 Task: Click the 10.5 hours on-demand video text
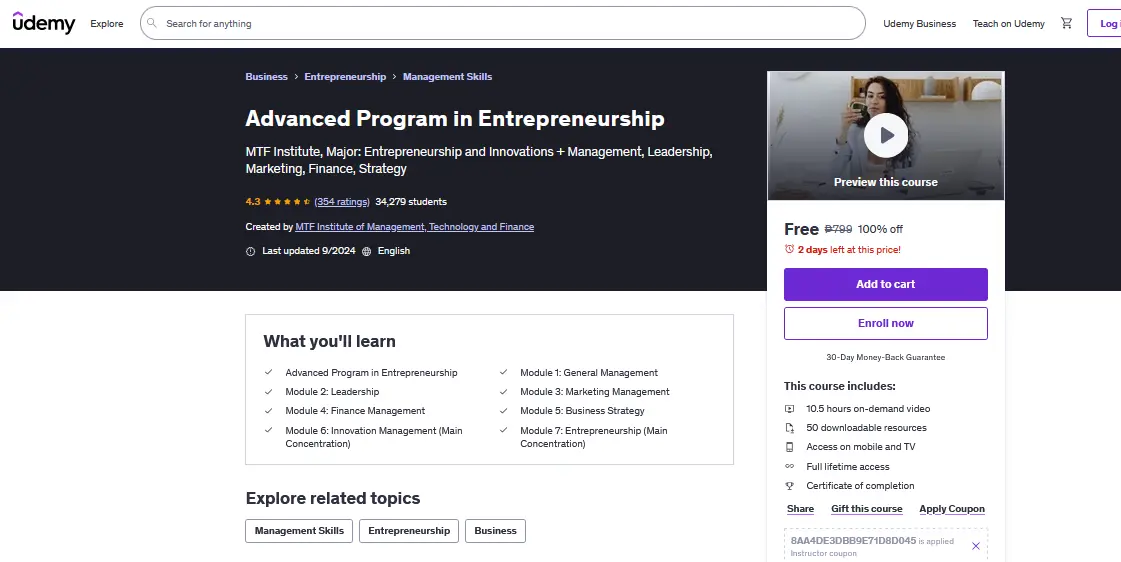tap(868, 409)
